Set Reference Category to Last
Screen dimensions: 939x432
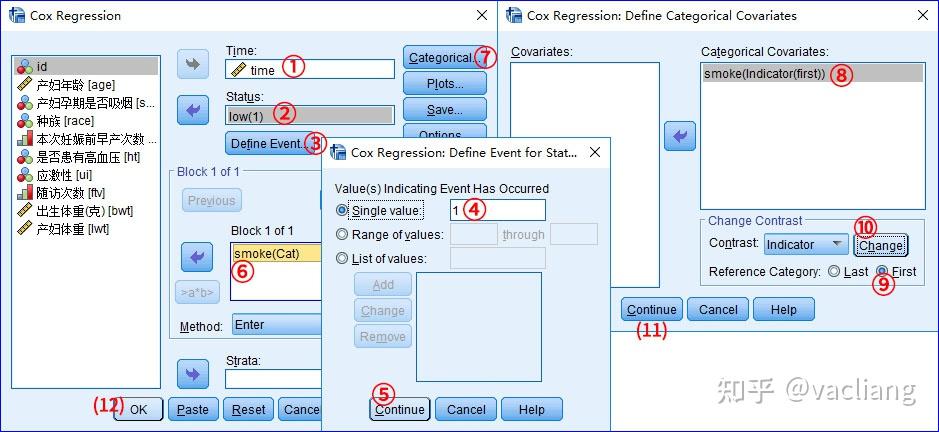(x=834, y=272)
